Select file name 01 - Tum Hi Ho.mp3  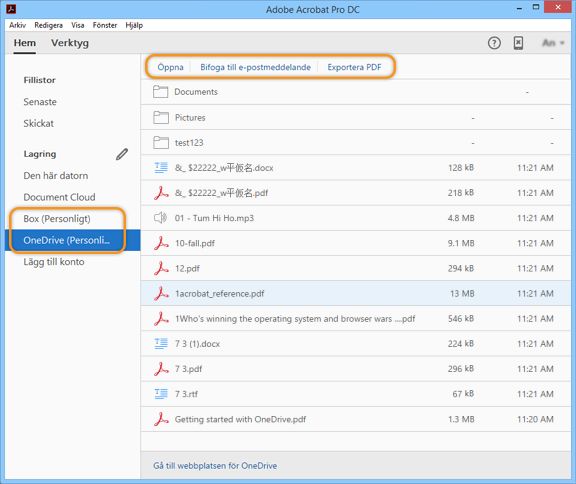pyautogui.click(x=214, y=218)
